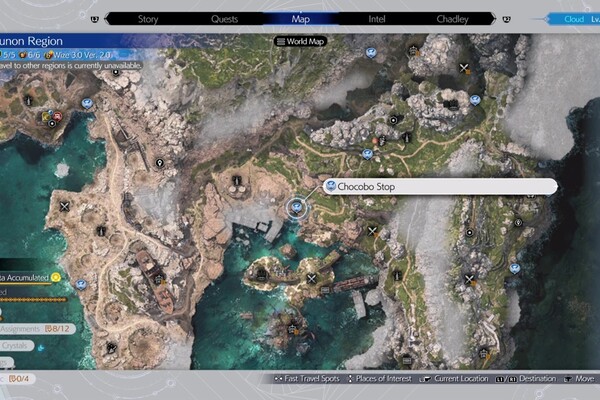Click circle marker in the central rocky hills
The height and width of the screenshot is (400, 600).
click(x=393, y=120)
